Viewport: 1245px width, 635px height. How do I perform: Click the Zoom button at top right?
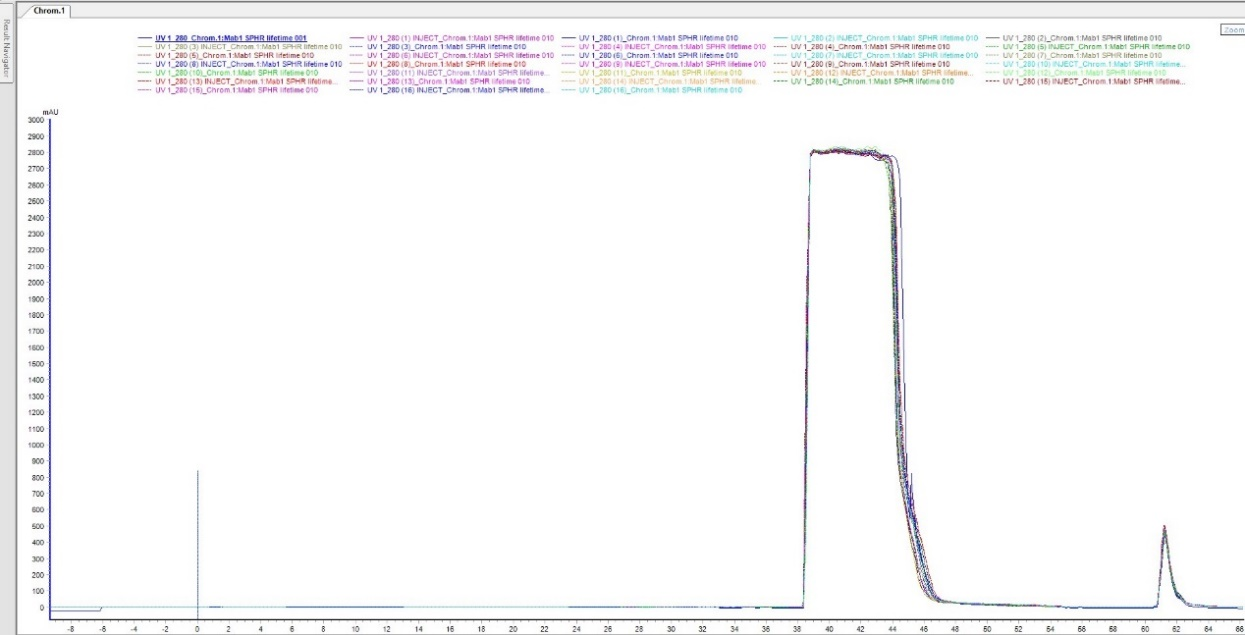point(1231,30)
